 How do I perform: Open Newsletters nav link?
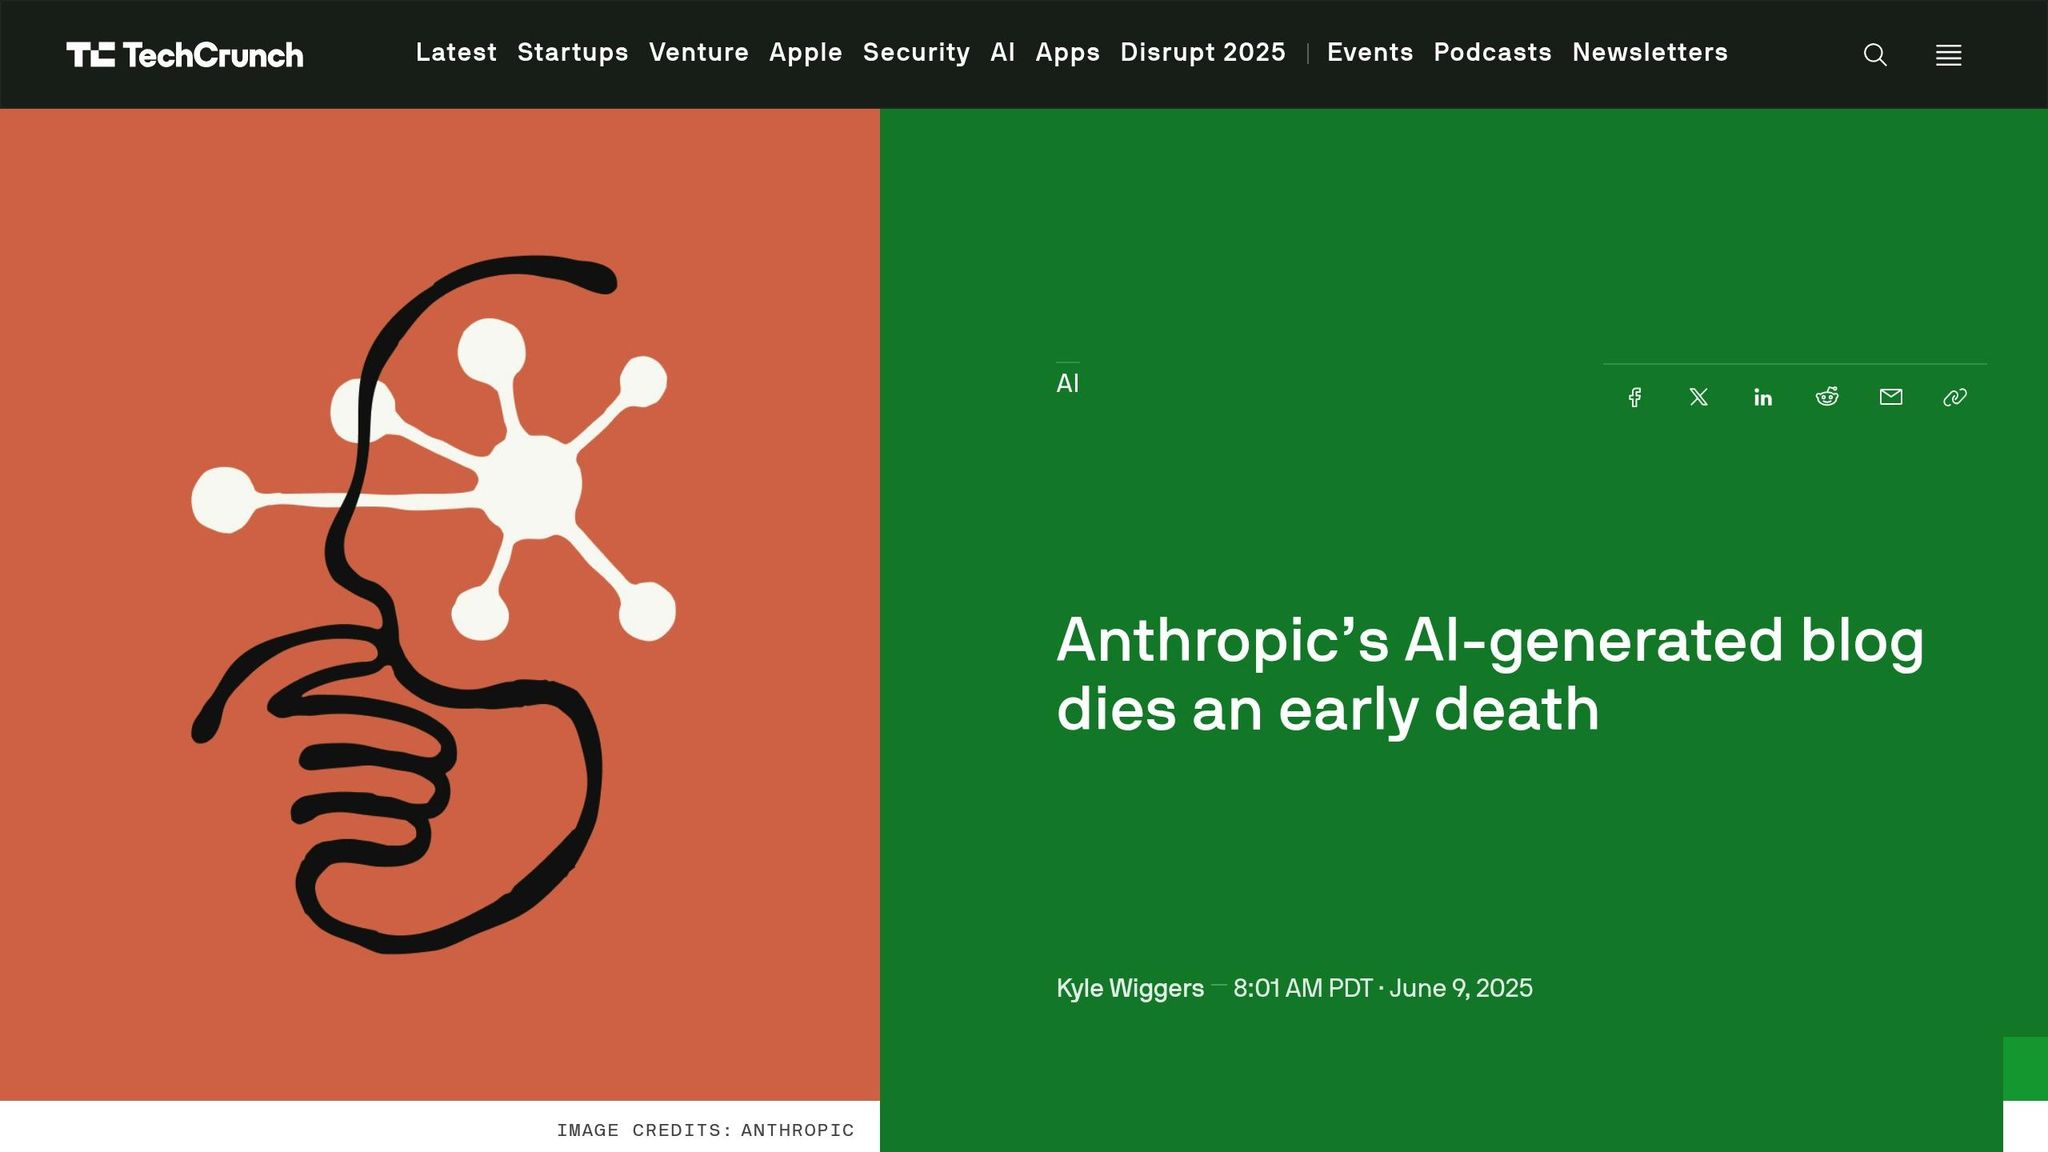point(1649,52)
